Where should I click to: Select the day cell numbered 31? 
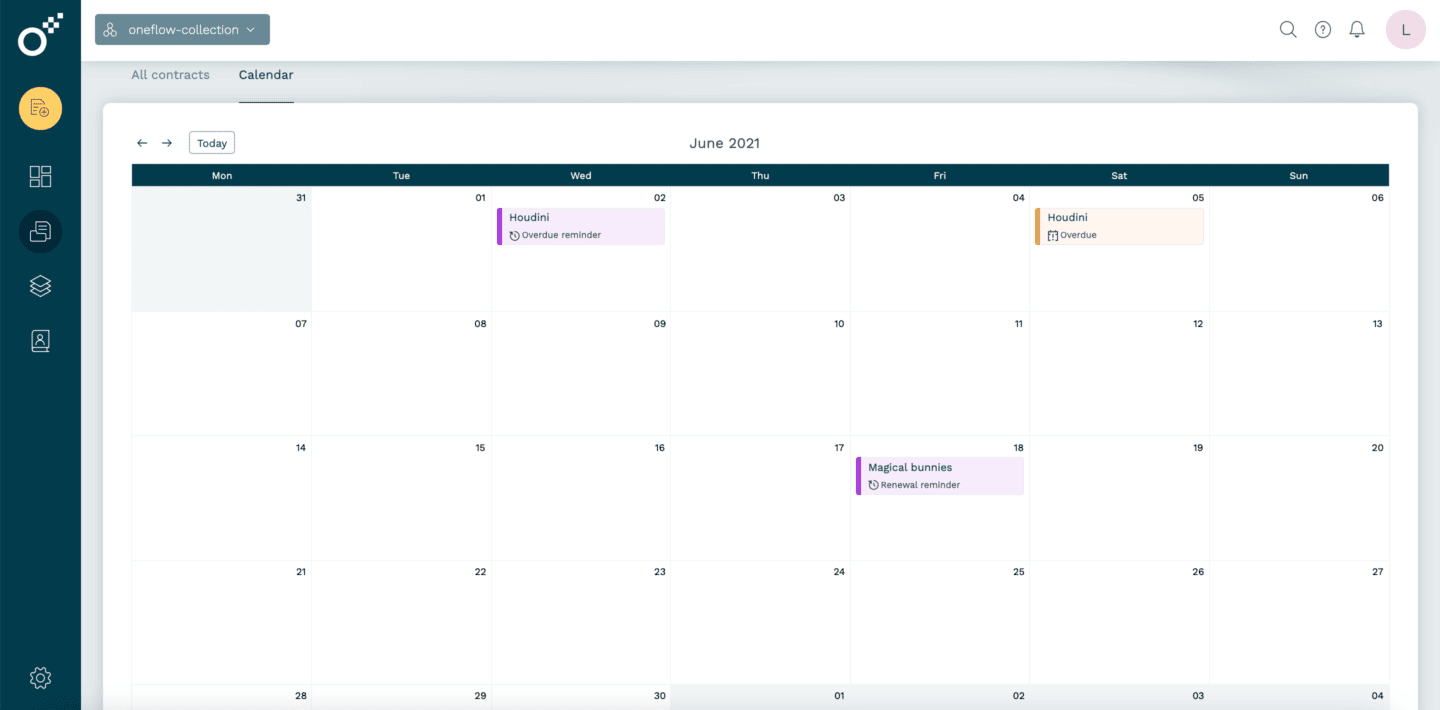[x=222, y=249]
